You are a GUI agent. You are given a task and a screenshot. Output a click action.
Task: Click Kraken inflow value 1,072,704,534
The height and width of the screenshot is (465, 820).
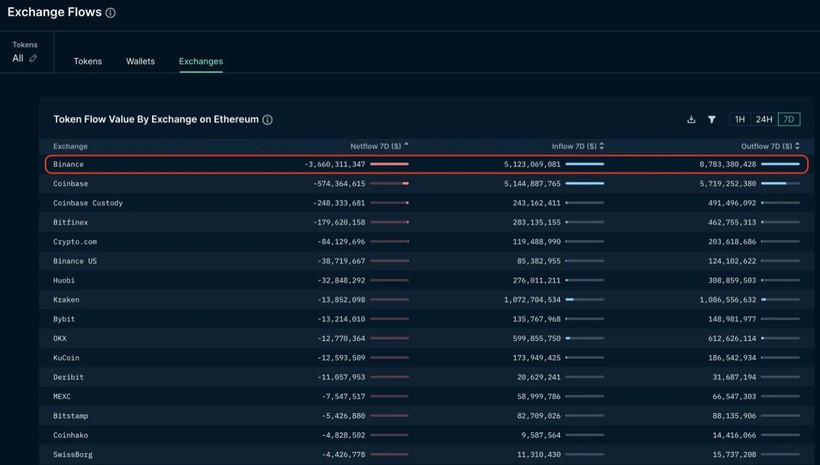532,300
